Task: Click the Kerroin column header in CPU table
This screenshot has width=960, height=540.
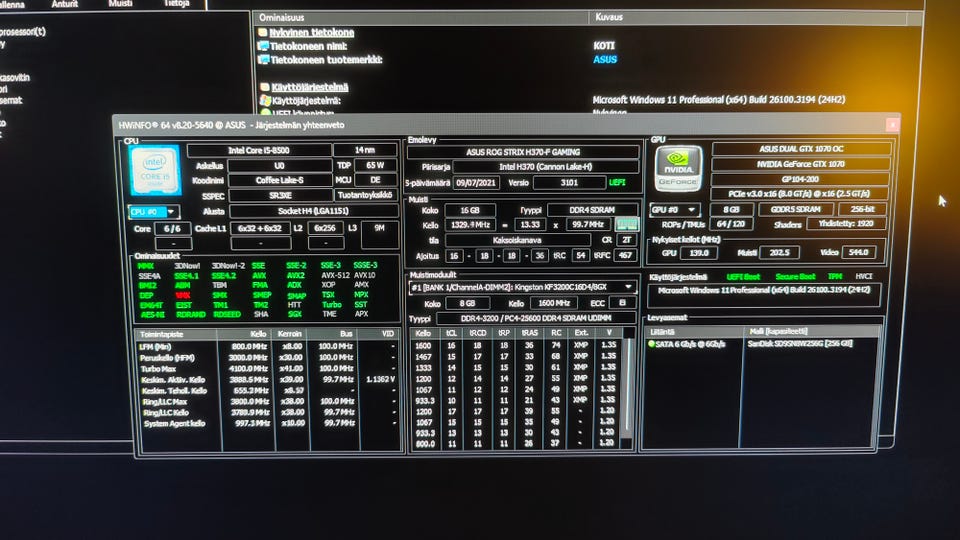Action: (x=291, y=334)
